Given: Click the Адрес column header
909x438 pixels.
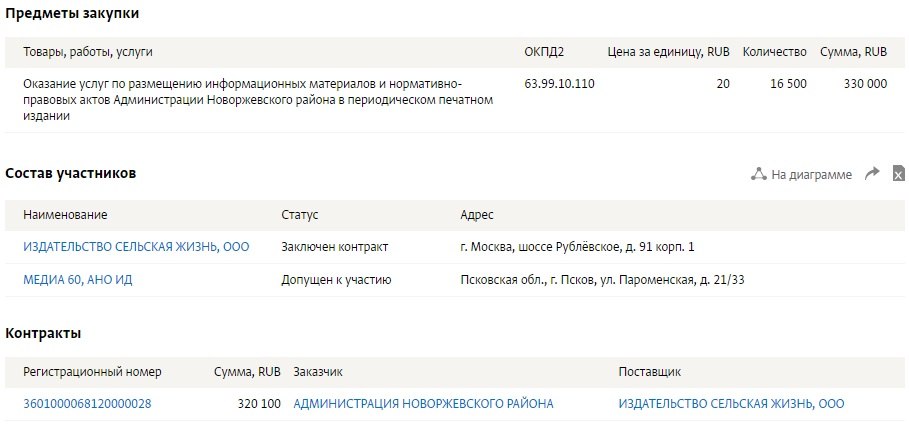Looking at the screenshot, I should pos(476,215).
